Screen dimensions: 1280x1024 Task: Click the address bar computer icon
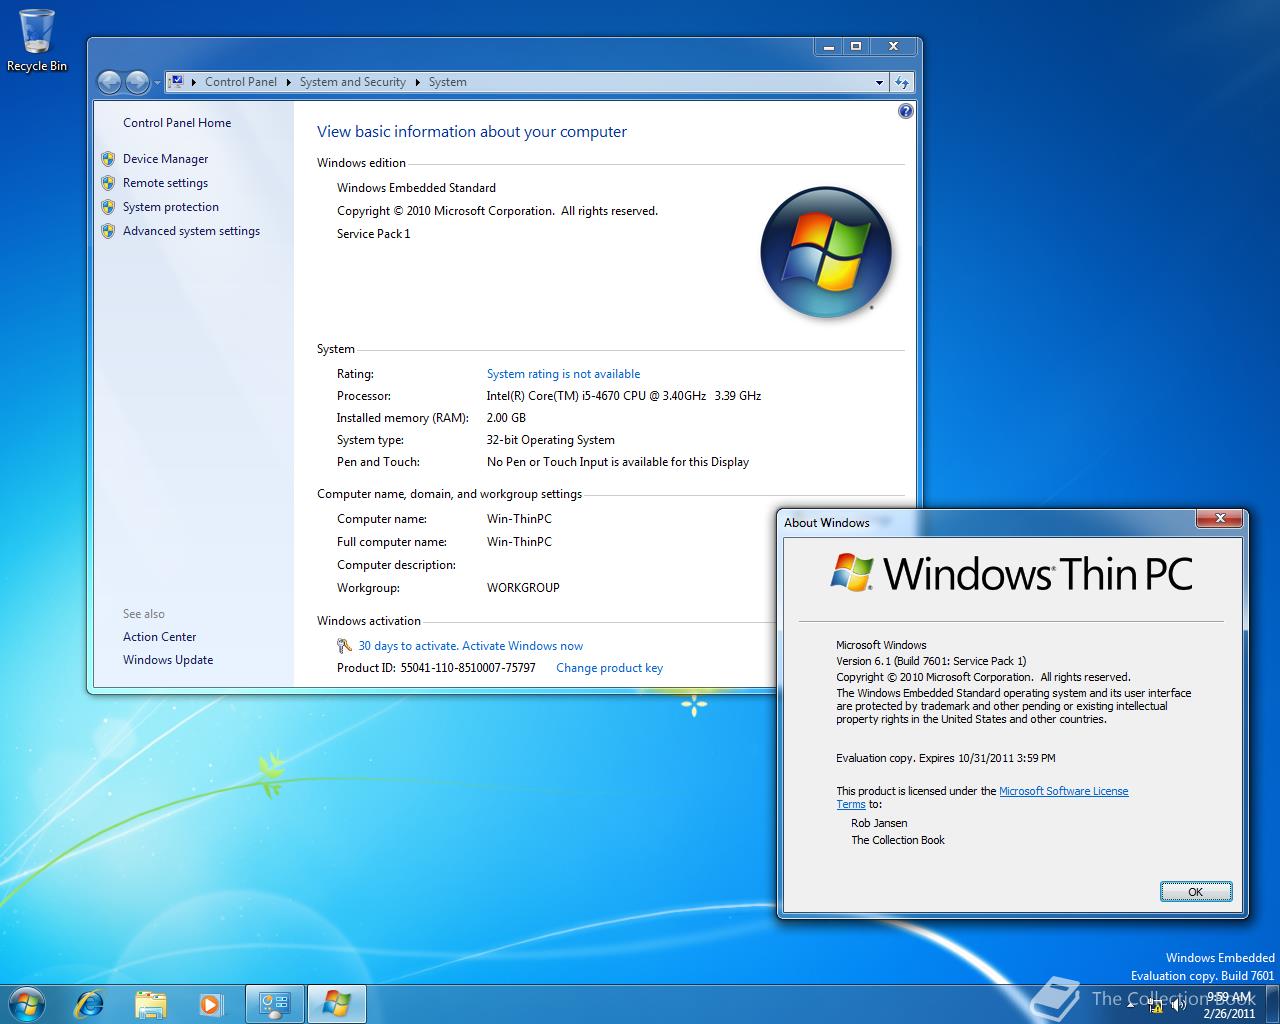coord(176,82)
